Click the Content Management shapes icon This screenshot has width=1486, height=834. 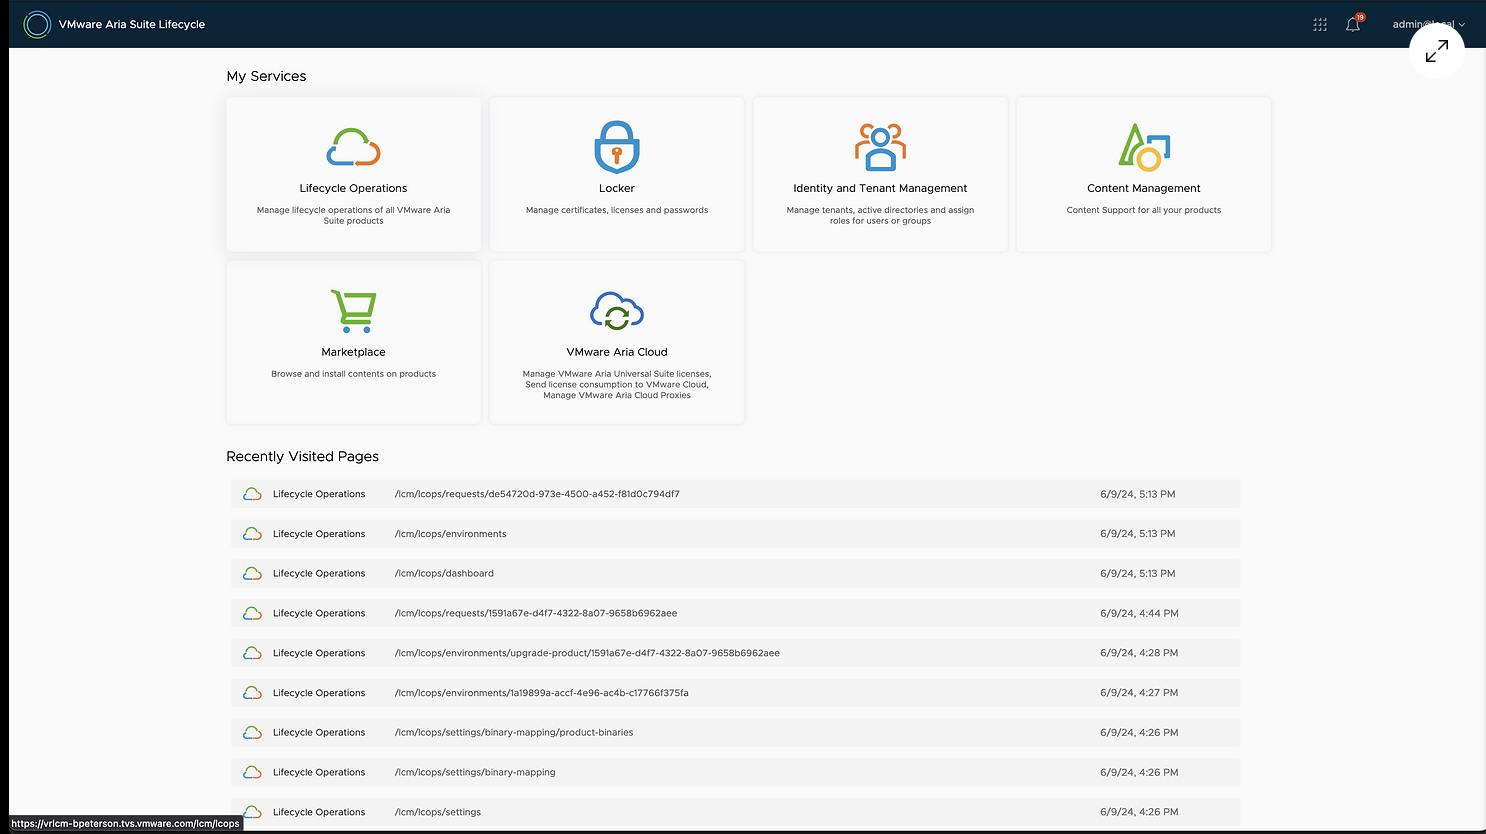1144,147
